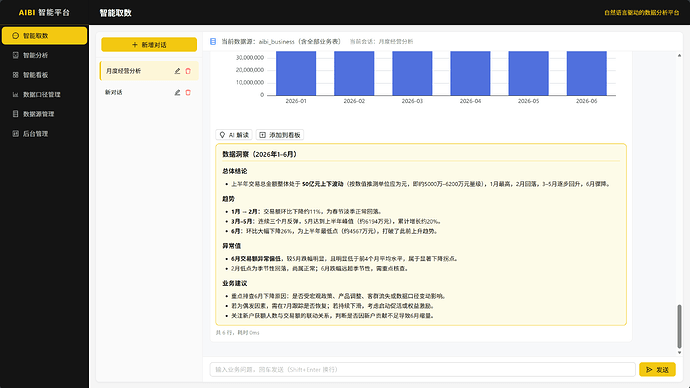Click the AI 解读 button
The image size is (690, 388).
tap(234, 135)
